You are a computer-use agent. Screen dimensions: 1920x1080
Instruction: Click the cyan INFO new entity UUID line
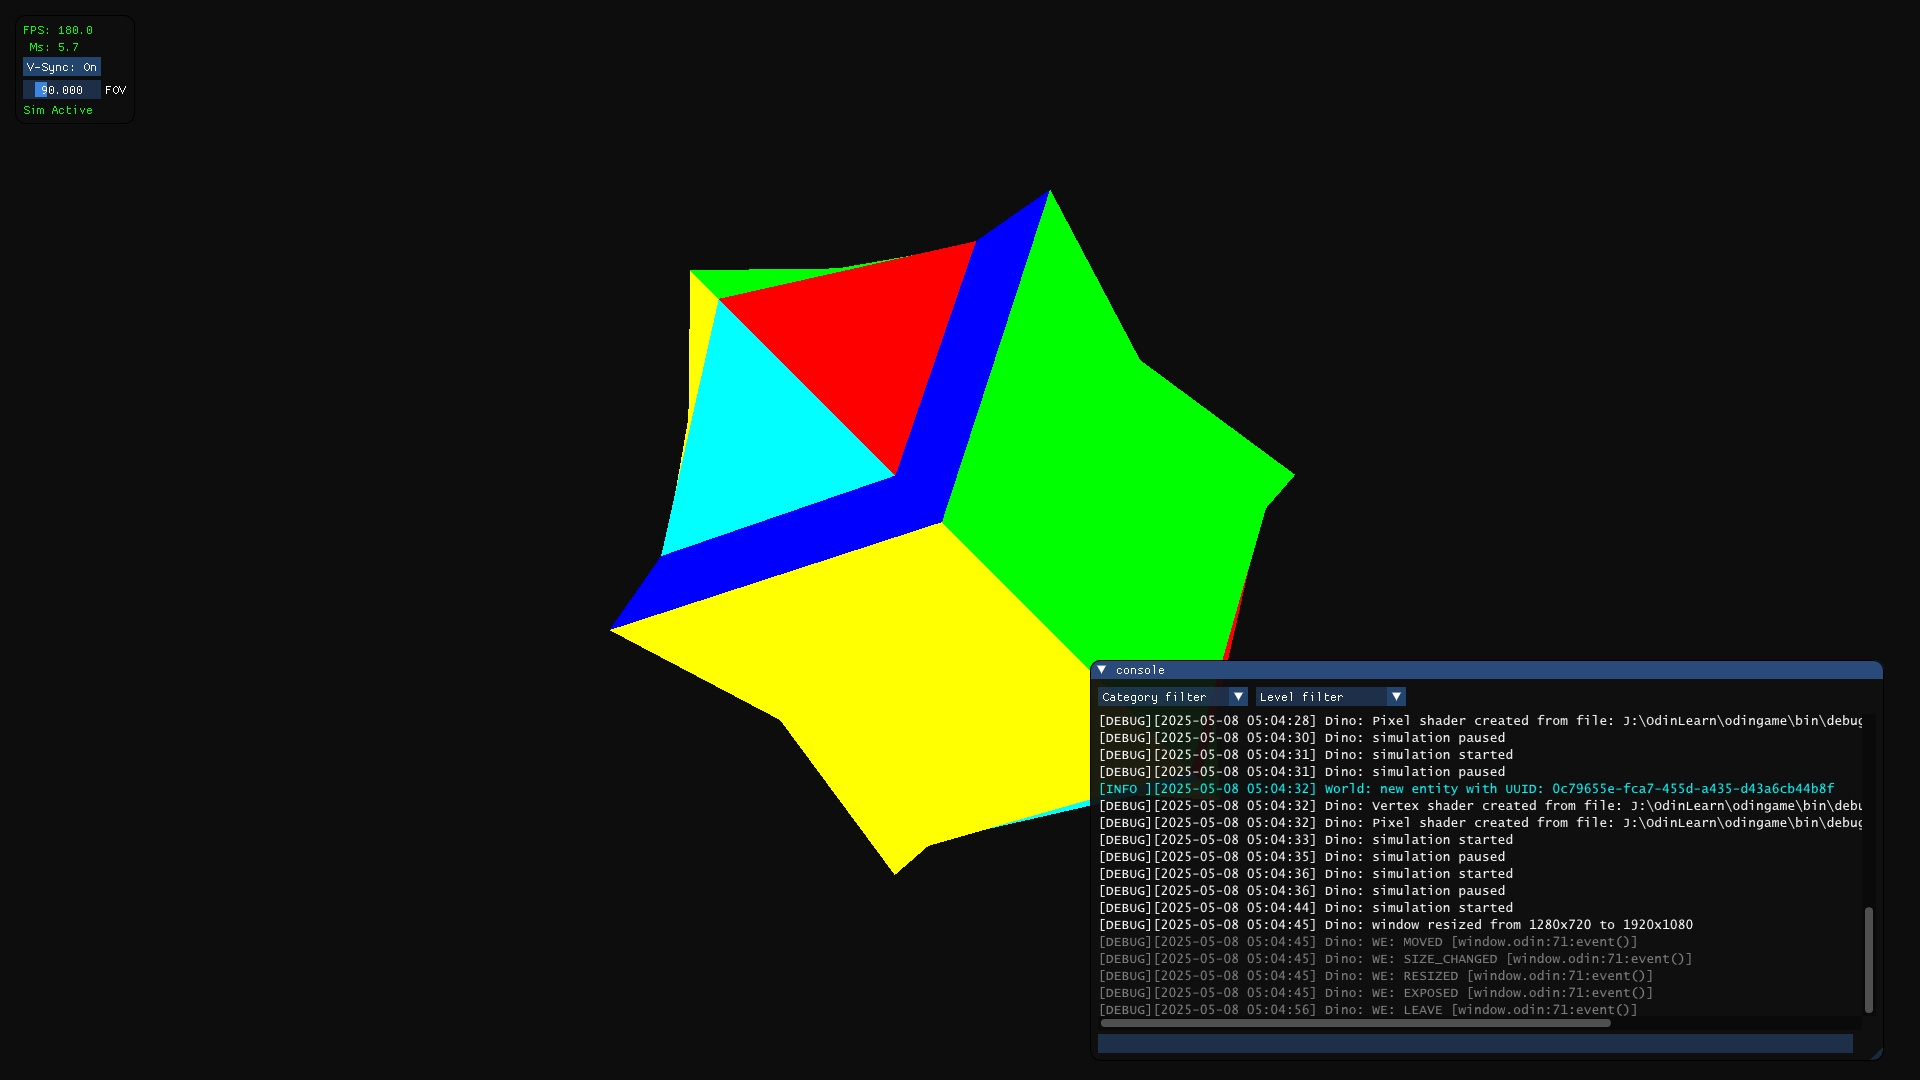1465,789
